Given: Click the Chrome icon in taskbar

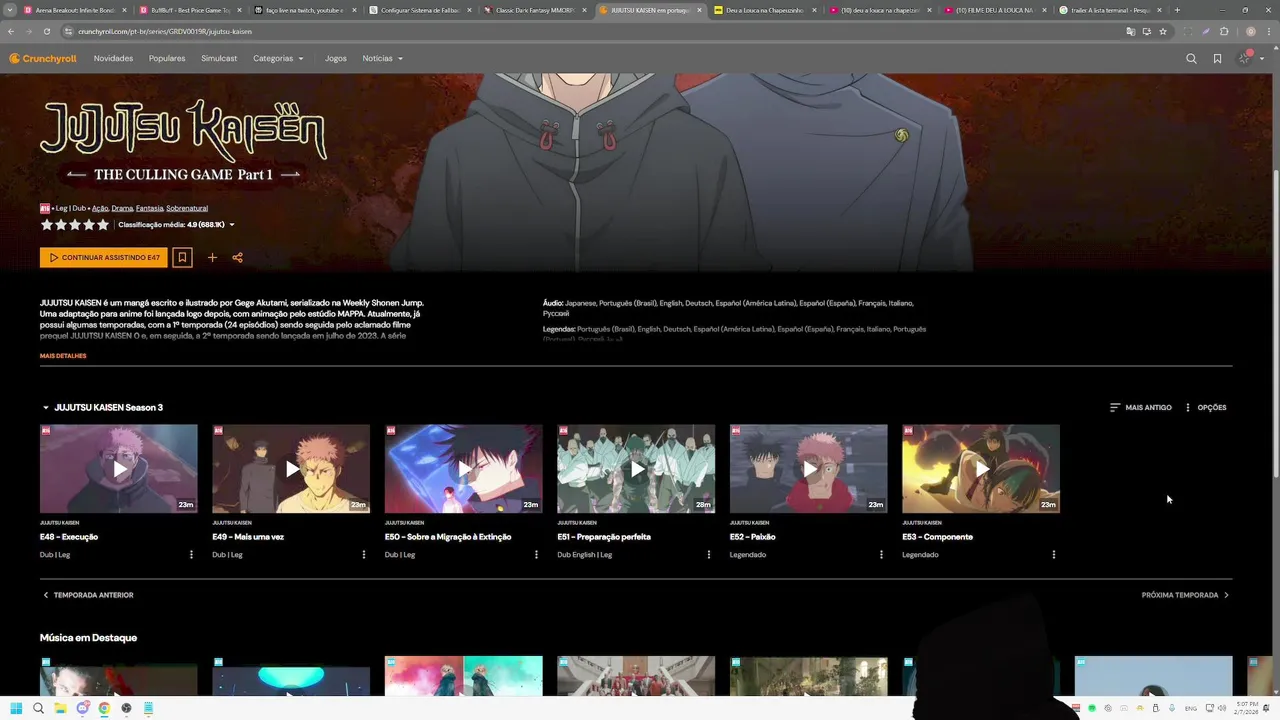Looking at the screenshot, I should [104, 708].
